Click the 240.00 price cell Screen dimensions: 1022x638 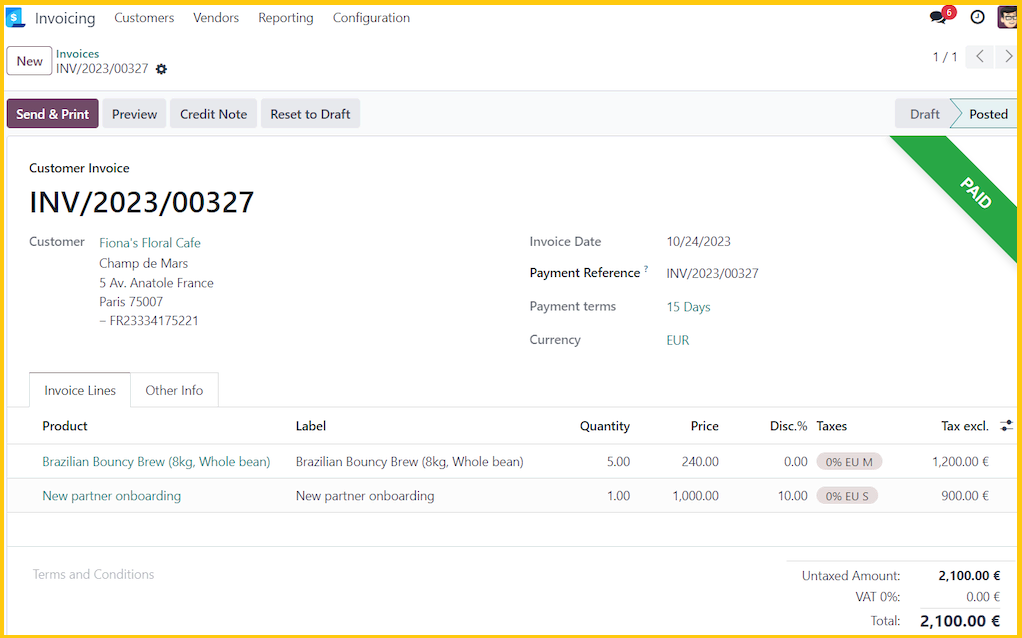click(700, 461)
